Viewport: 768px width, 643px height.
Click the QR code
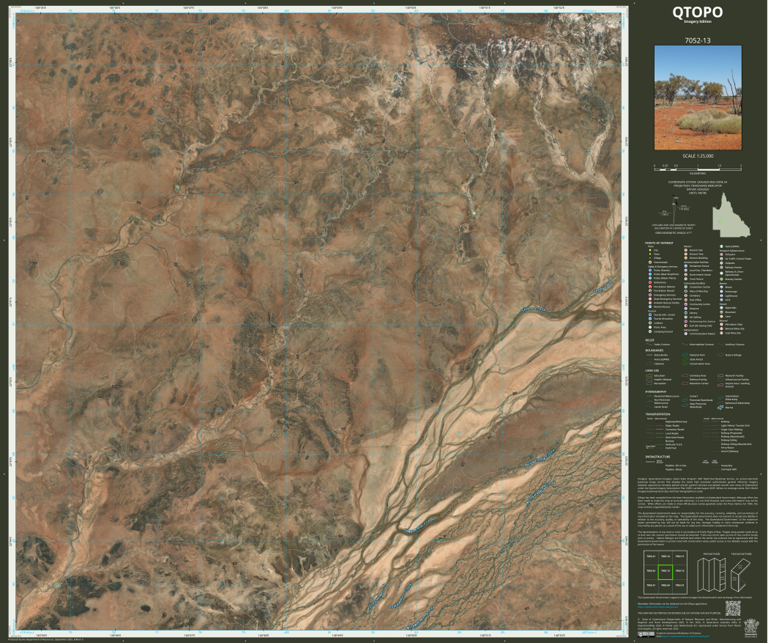(732, 609)
